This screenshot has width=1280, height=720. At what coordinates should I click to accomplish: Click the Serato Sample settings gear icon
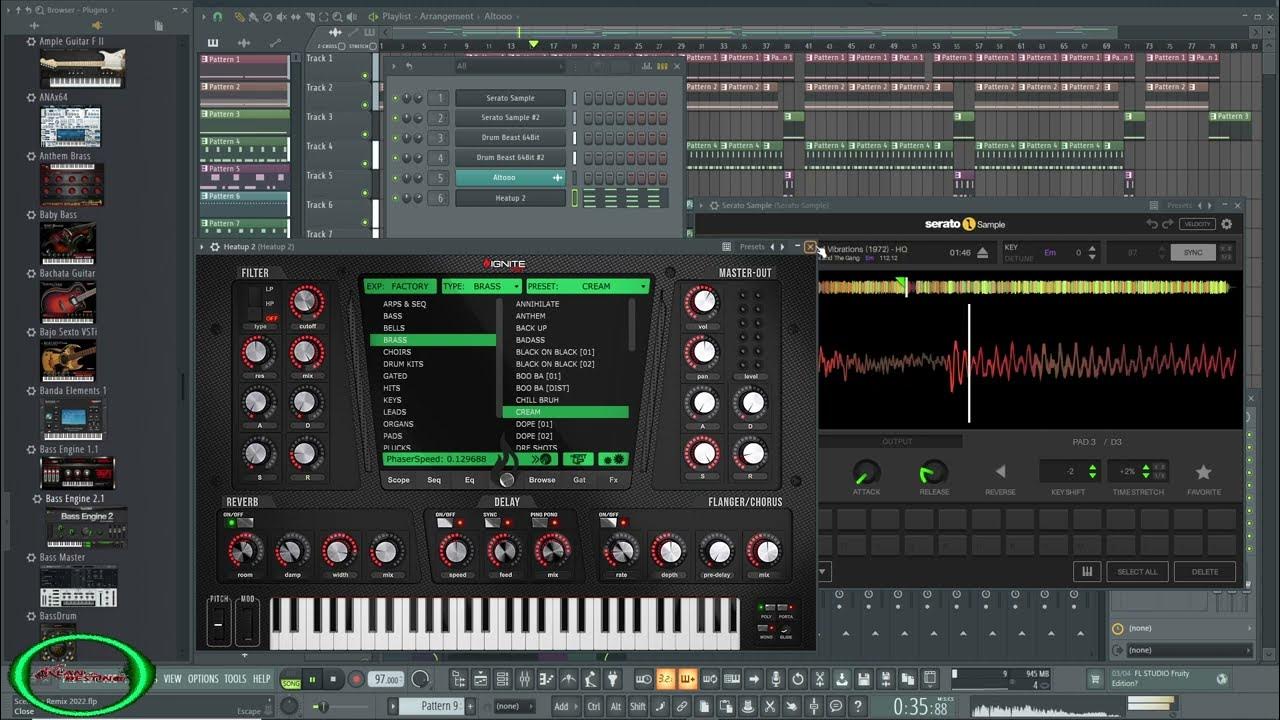pyautogui.click(x=1227, y=224)
